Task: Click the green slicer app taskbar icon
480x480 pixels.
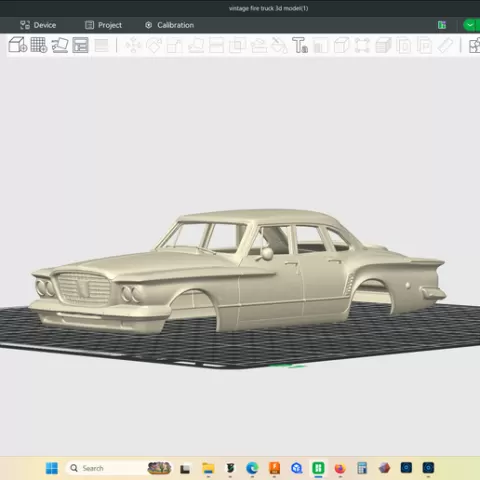Action: click(318, 468)
